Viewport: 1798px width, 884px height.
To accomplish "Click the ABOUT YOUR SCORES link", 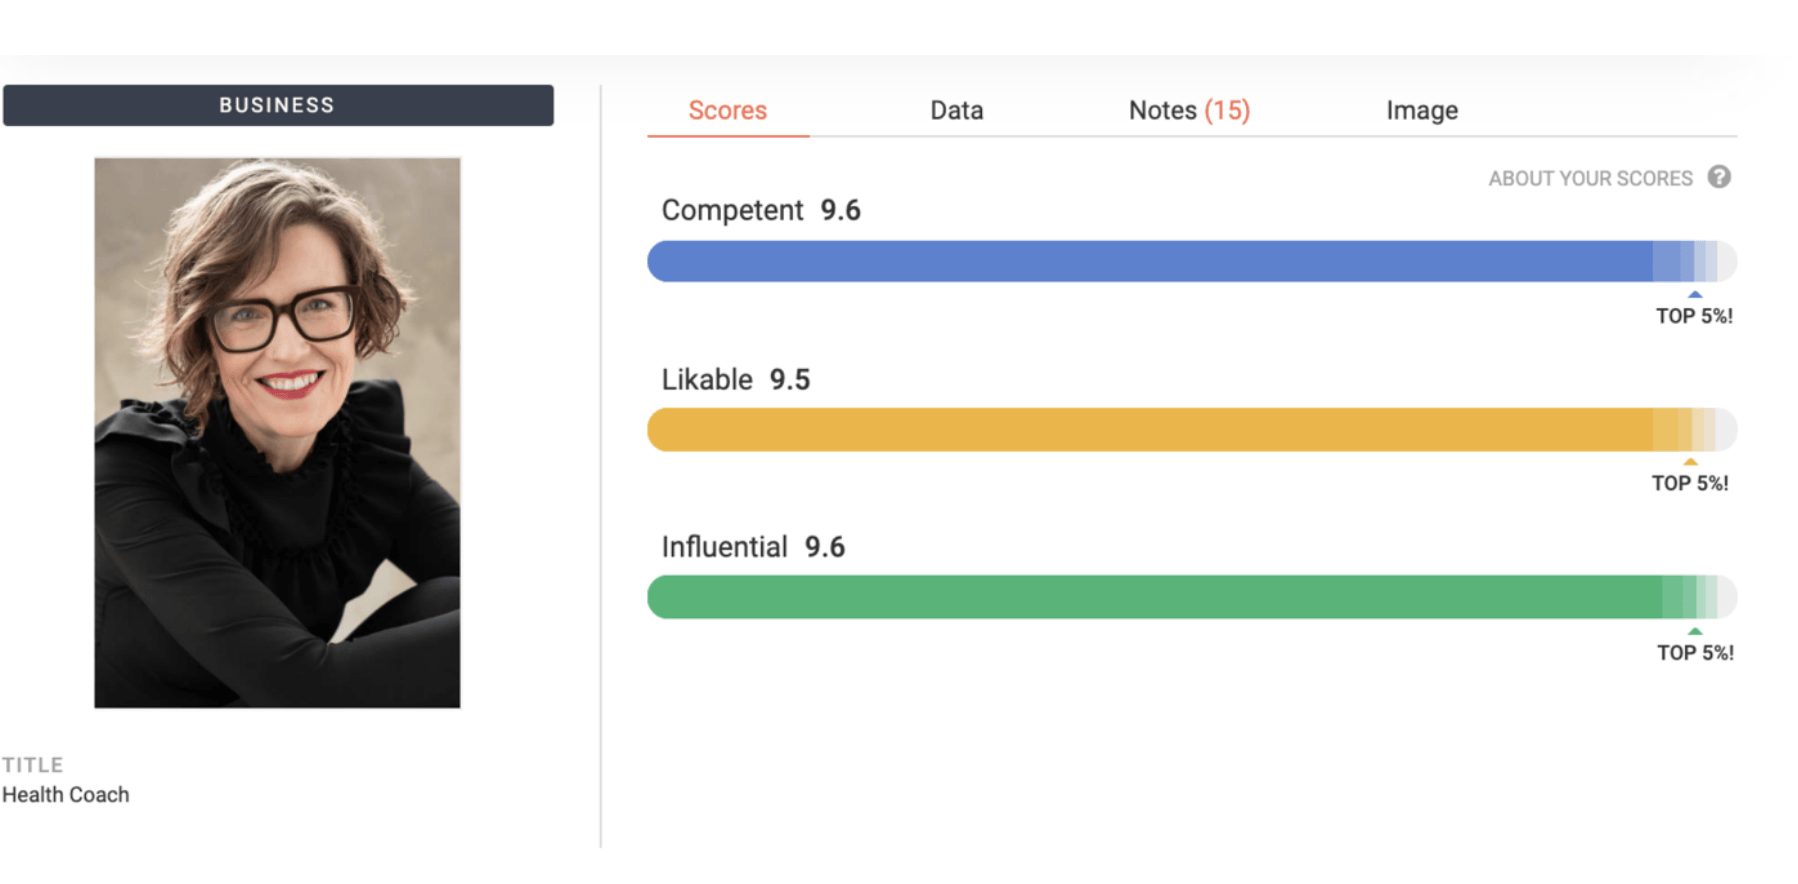I will point(1590,178).
